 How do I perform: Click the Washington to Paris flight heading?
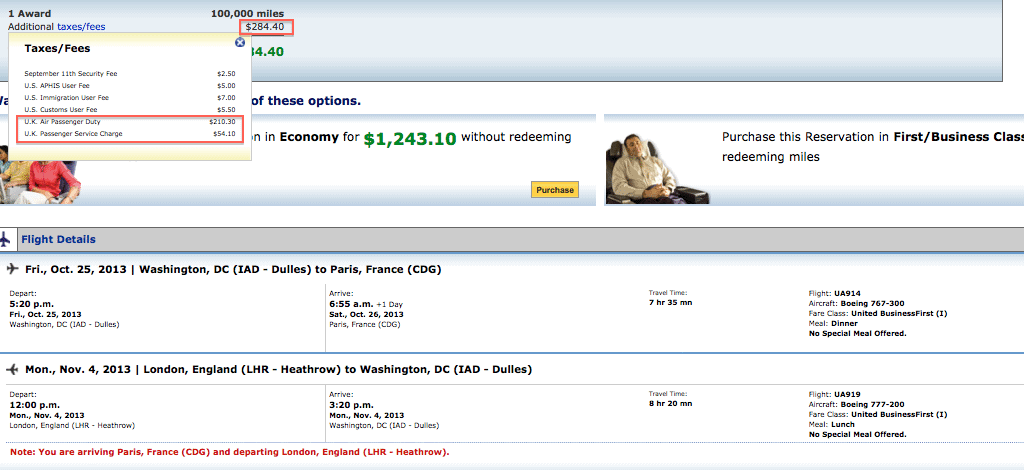pos(233,269)
